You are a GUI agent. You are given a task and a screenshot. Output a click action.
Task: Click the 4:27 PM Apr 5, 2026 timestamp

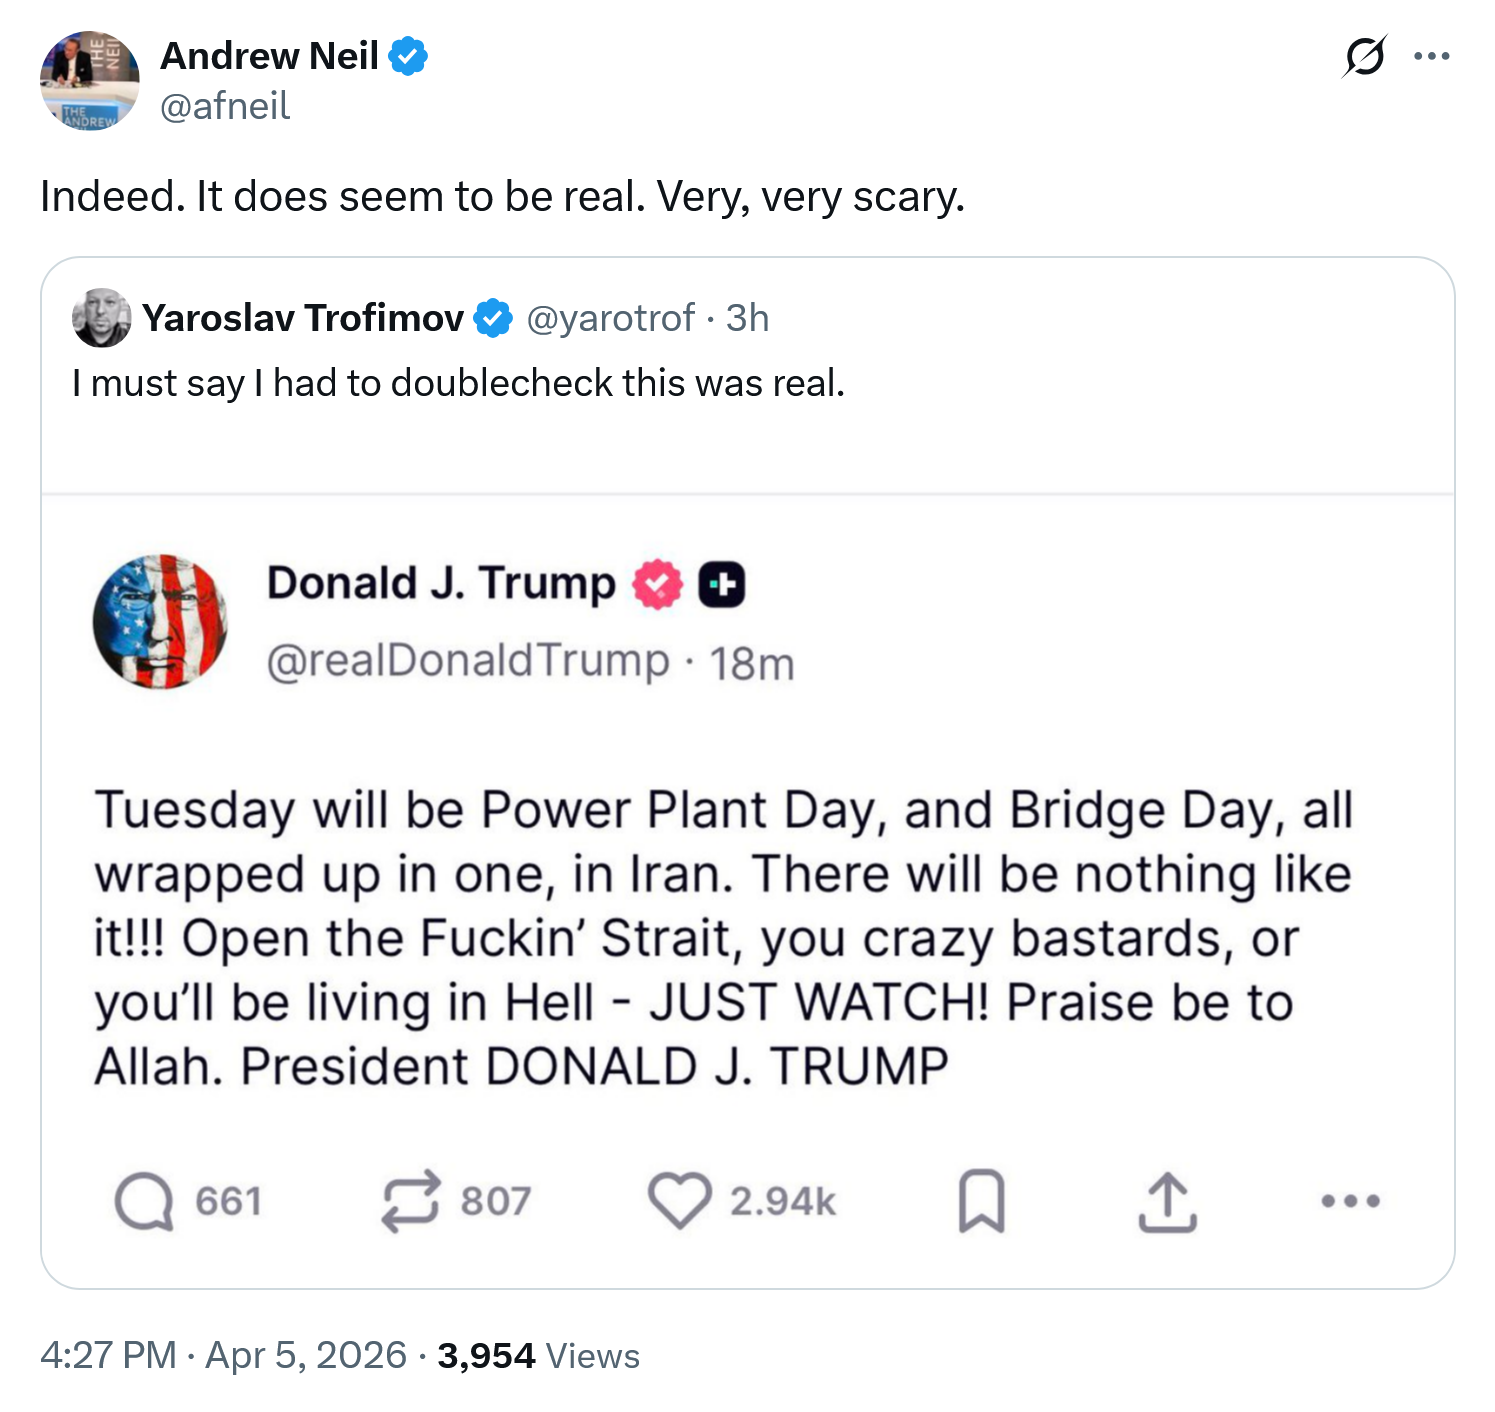coord(223,1356)
